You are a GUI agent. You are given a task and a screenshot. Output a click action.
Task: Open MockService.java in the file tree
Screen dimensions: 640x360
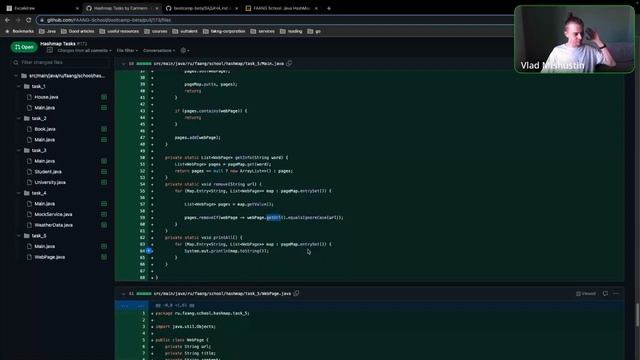(53, 214)
